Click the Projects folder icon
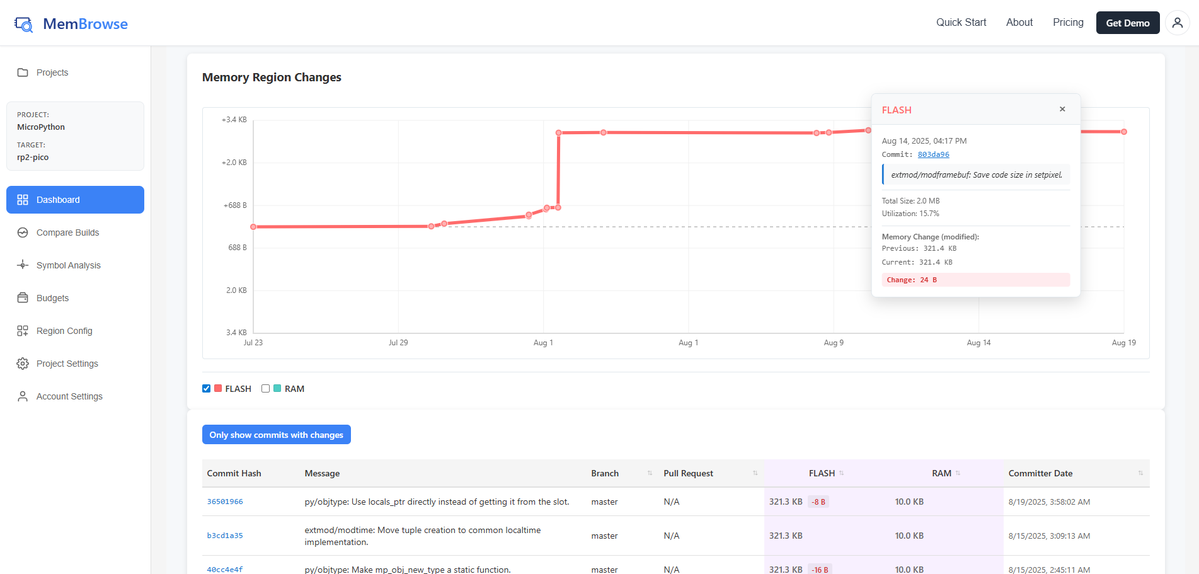This screenshot has width=1199, height=574. [x=23, y=73]
